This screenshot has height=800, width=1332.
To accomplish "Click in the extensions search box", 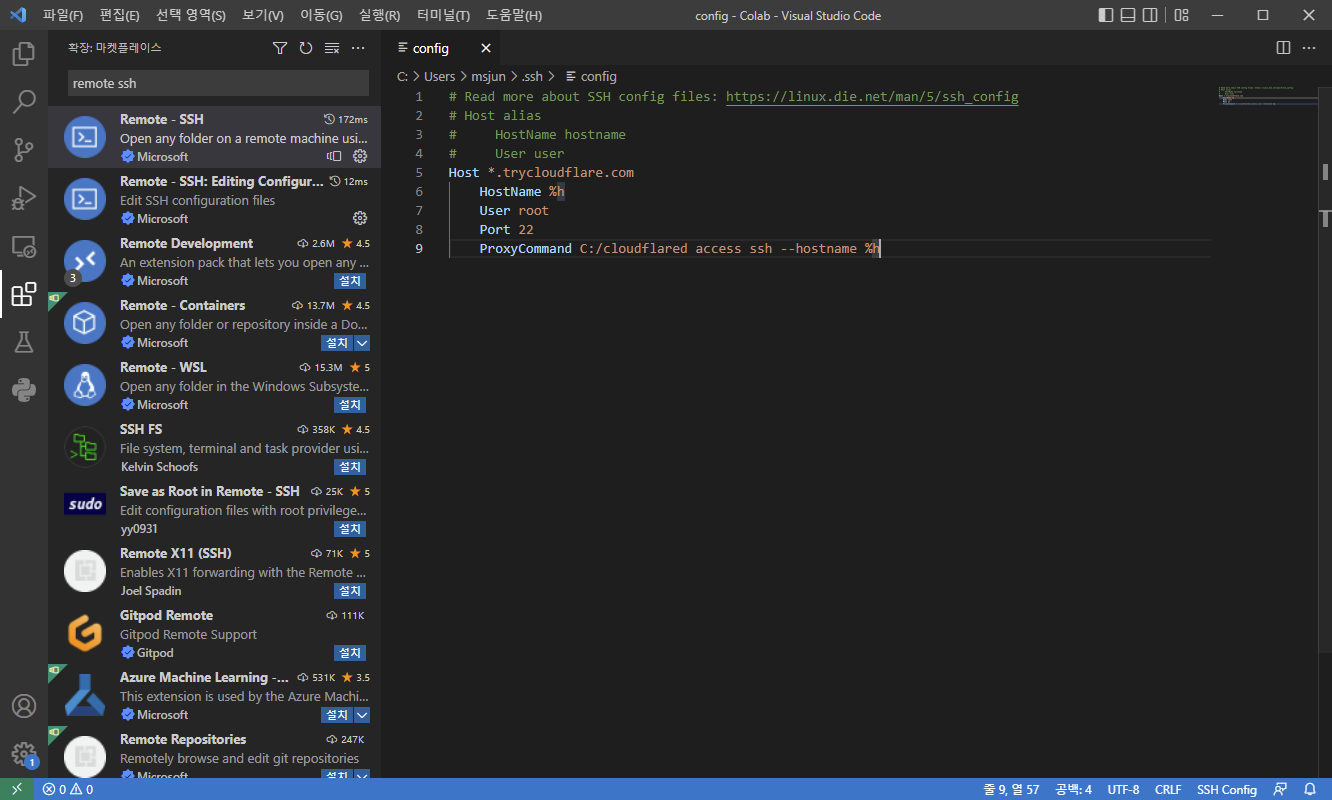I will 218,83.
